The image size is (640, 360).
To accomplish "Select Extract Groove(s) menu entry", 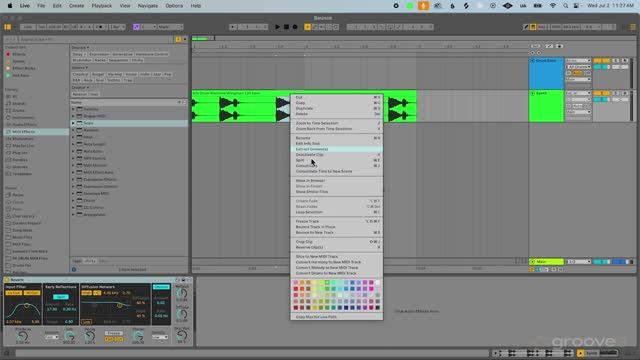I will point(337,149).
